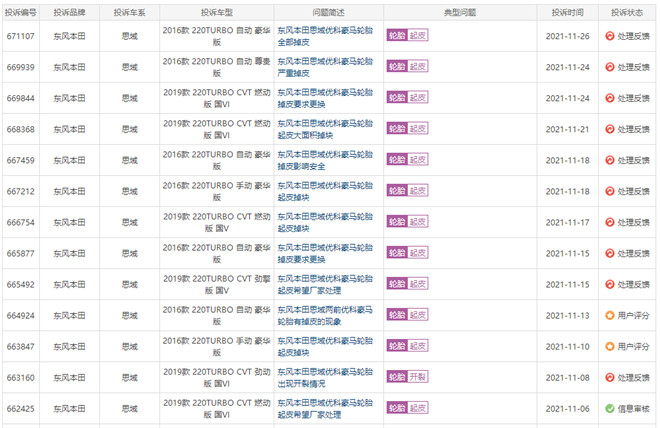The image size is (660, 428).
Task: Click 投诉车型 column header
Action: (x=217, y=13)
